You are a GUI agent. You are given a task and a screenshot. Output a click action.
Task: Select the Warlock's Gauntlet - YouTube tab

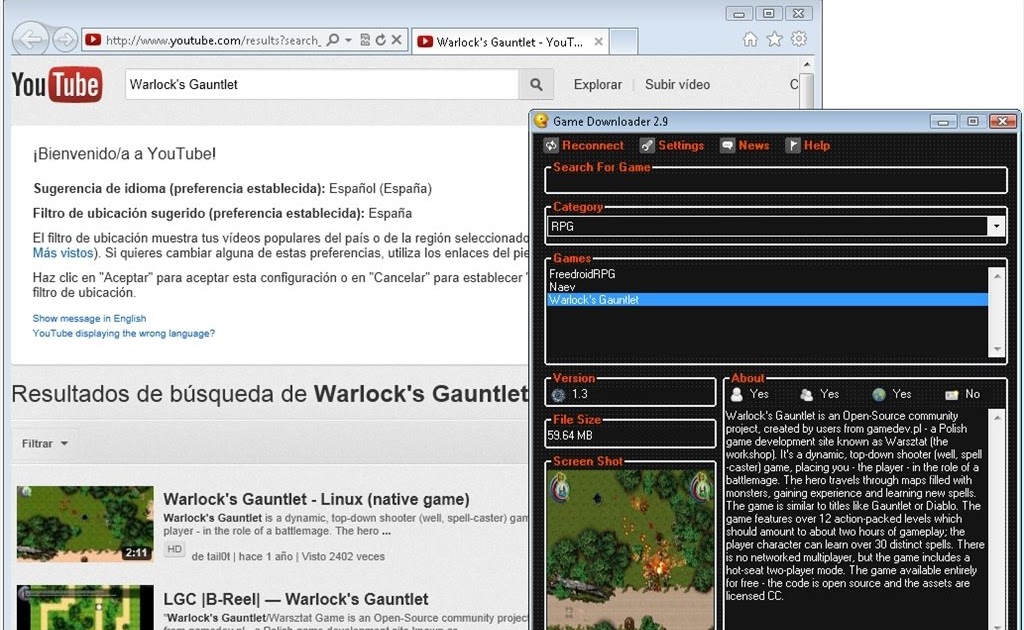pyautogui.click(x=510, y=42)
